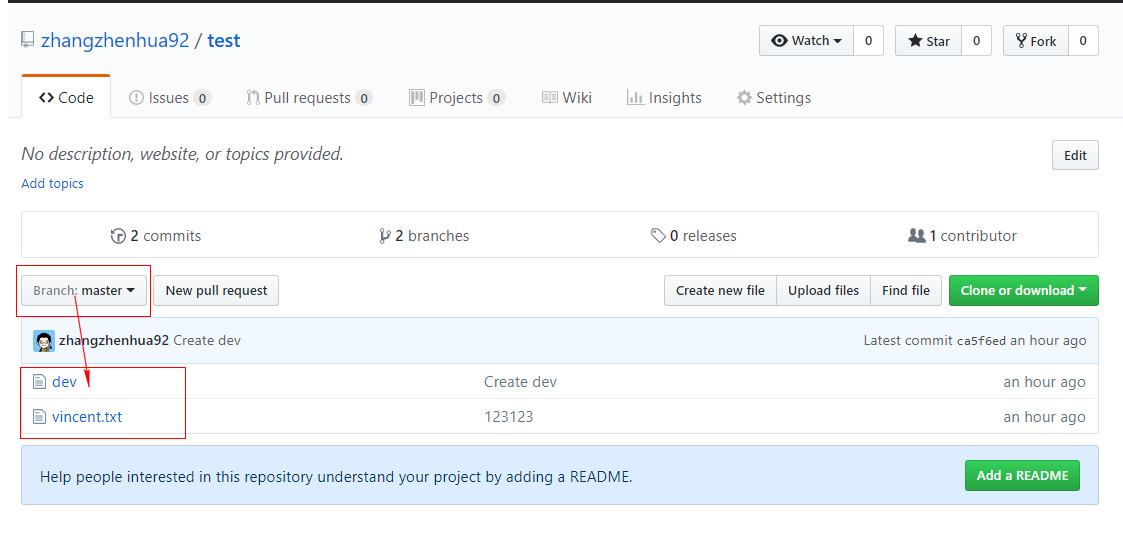Open the Pull requests tab
1123x537 pixels.
pos(308,98)
